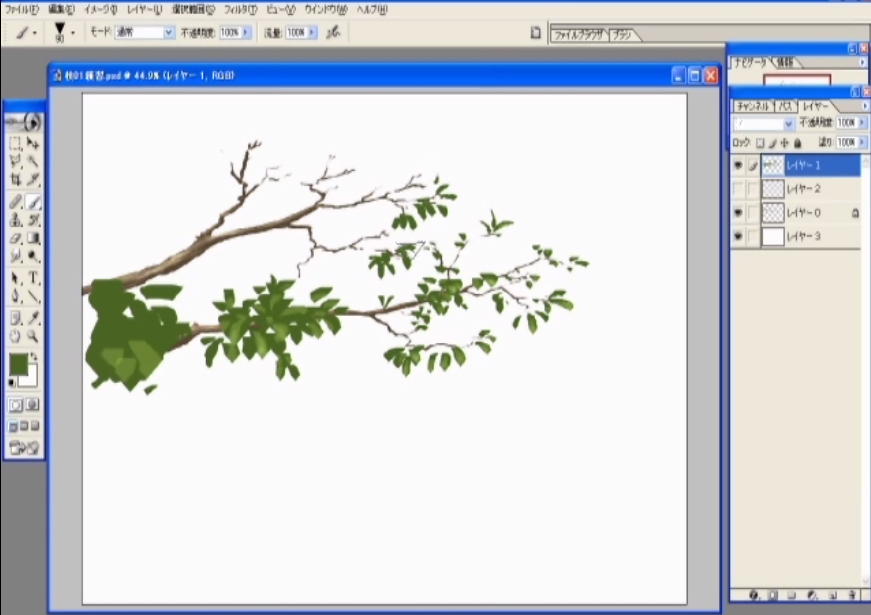
Task: Select the Gradient tool
Action: [x=33, y=238]
